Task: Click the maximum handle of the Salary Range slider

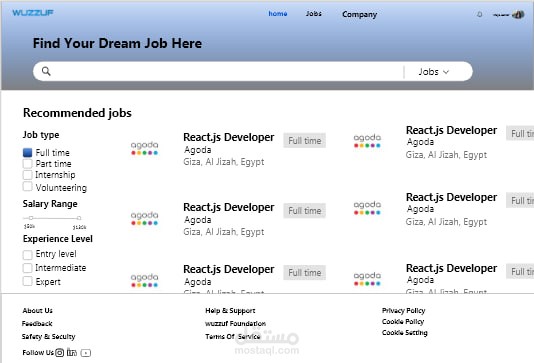Action: coord(79,218)
